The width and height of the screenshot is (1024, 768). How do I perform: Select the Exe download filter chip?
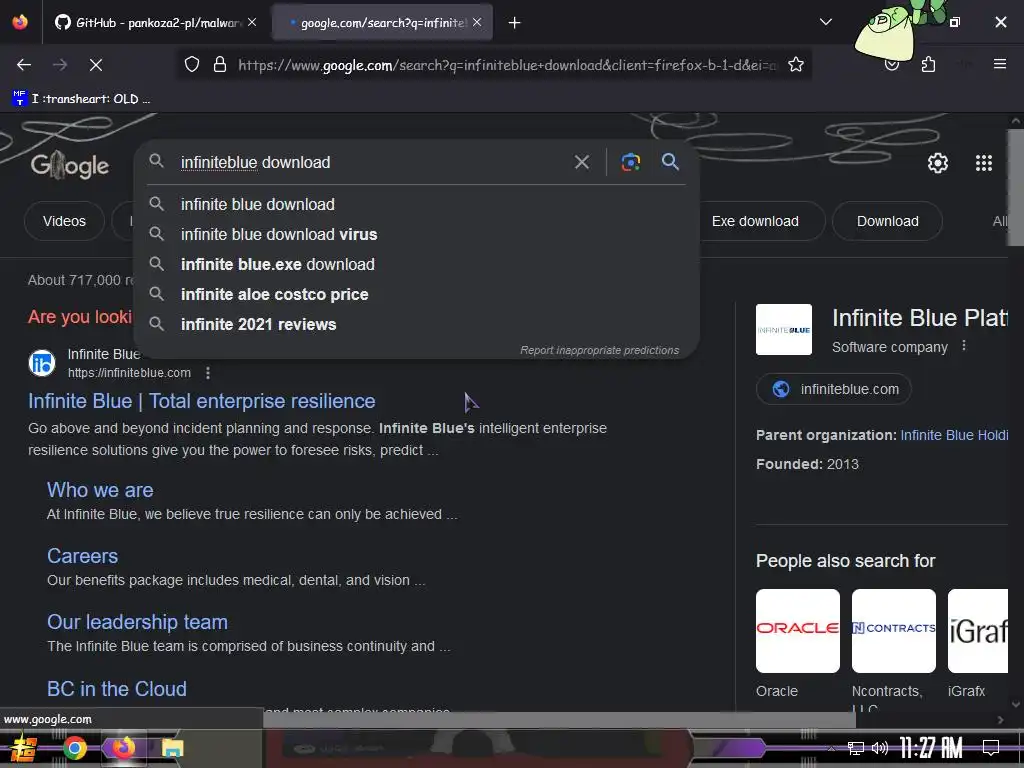click(x=756, y=221)
